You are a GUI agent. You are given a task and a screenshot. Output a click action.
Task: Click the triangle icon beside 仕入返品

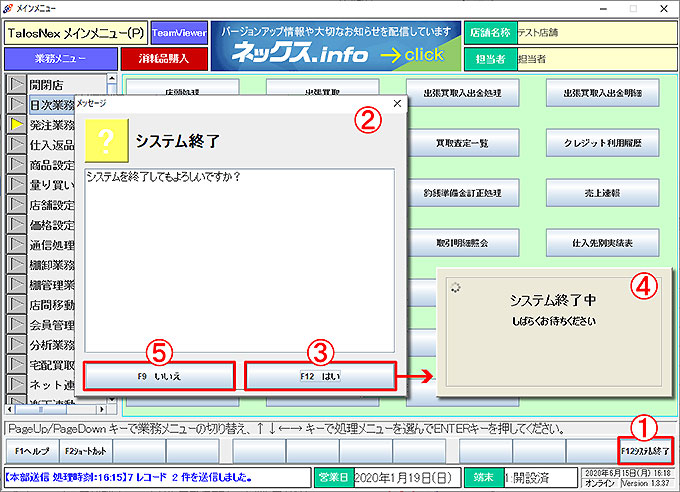[x=16, y=144]
